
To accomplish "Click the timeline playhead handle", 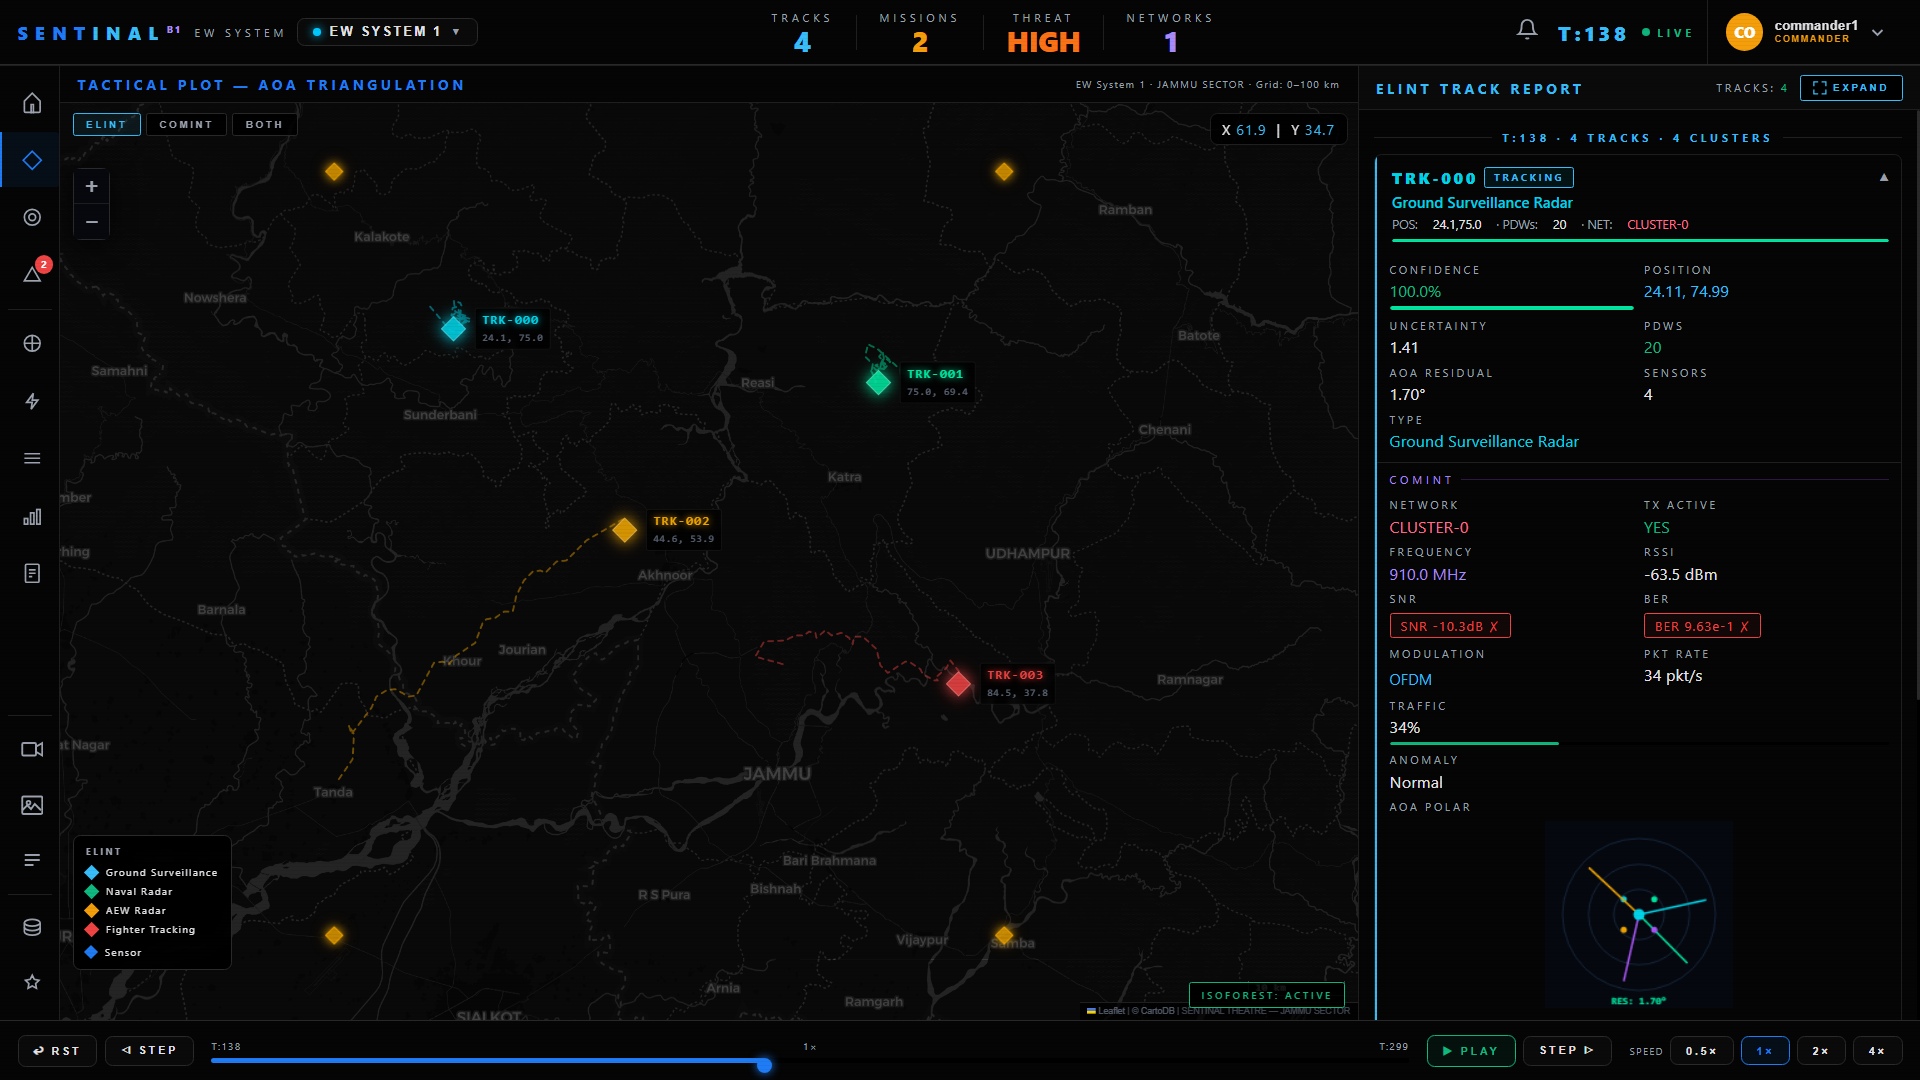I will pyautogui.click(x=764, y=1065).
